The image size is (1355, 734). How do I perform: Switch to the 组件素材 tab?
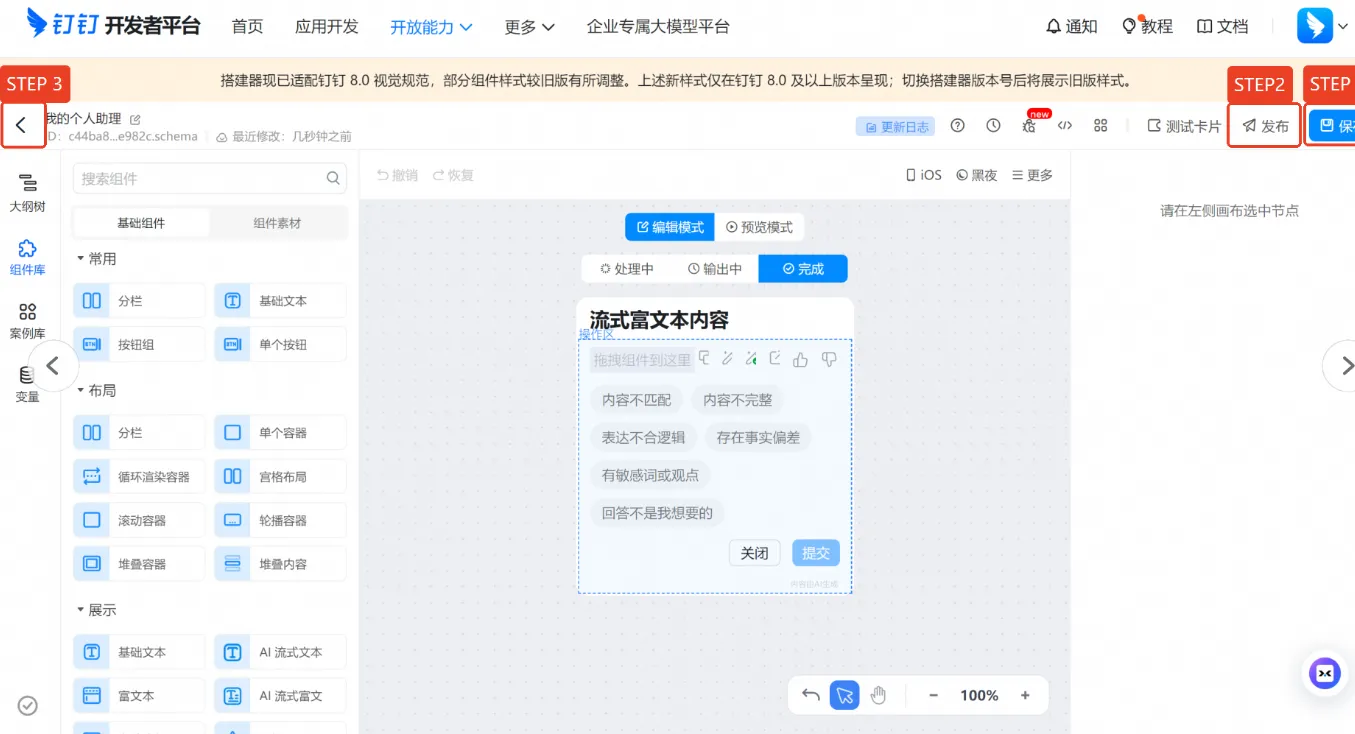coord(277,223)
